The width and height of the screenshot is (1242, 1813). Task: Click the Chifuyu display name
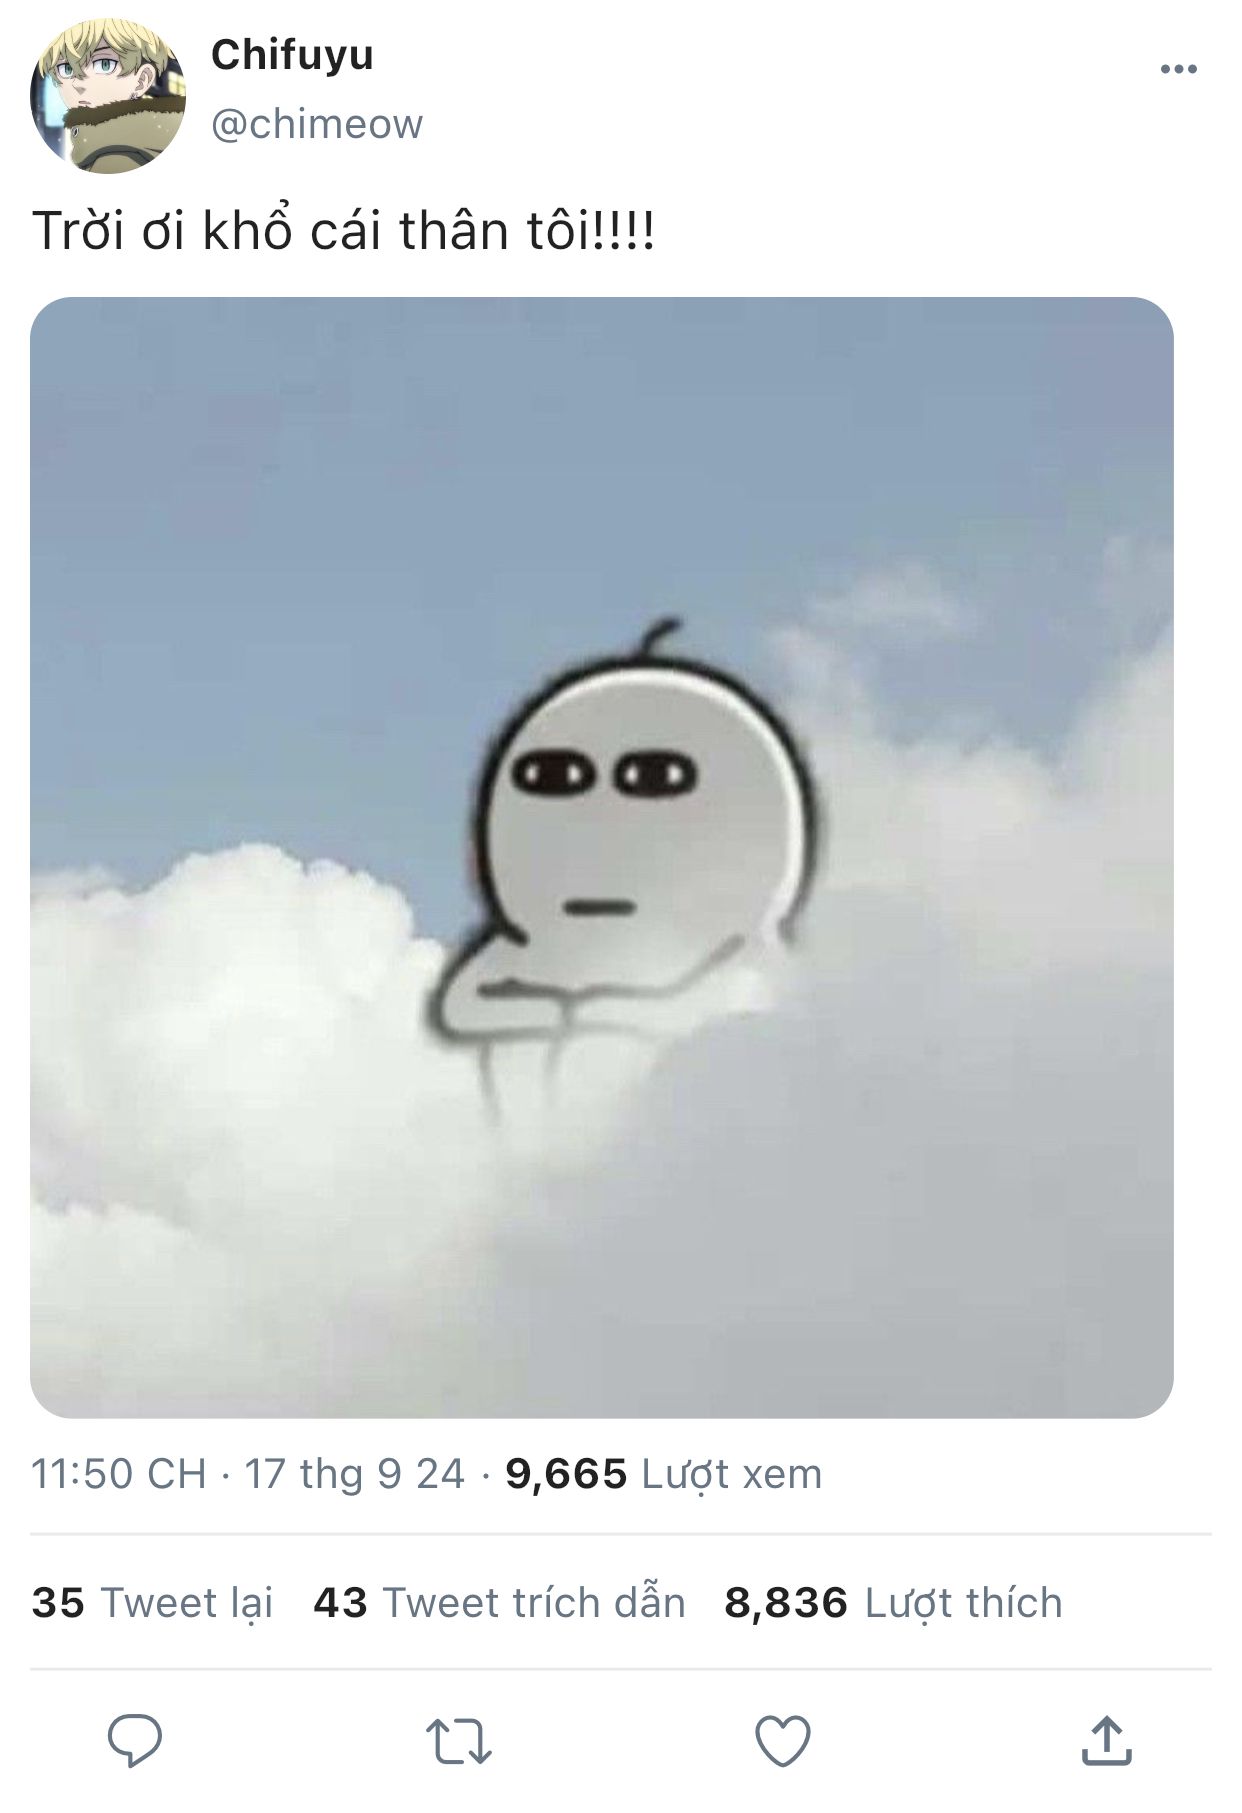(292, 55)
